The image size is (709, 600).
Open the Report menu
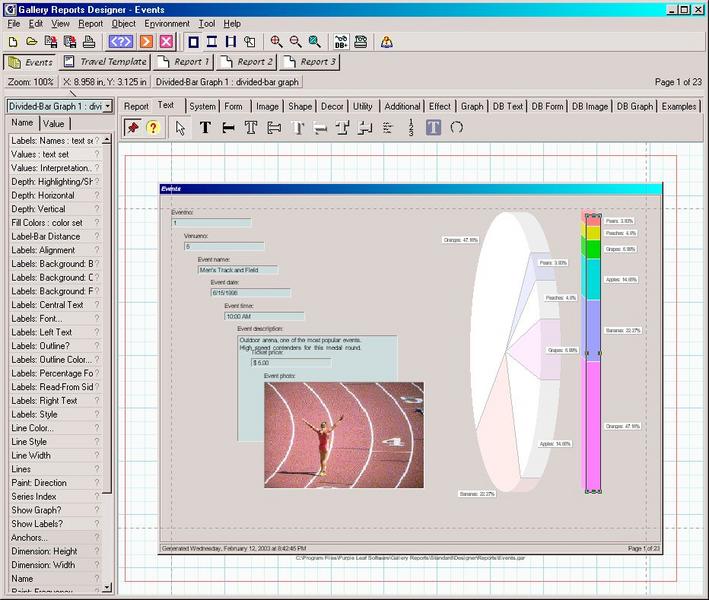(x=90, y=24)
